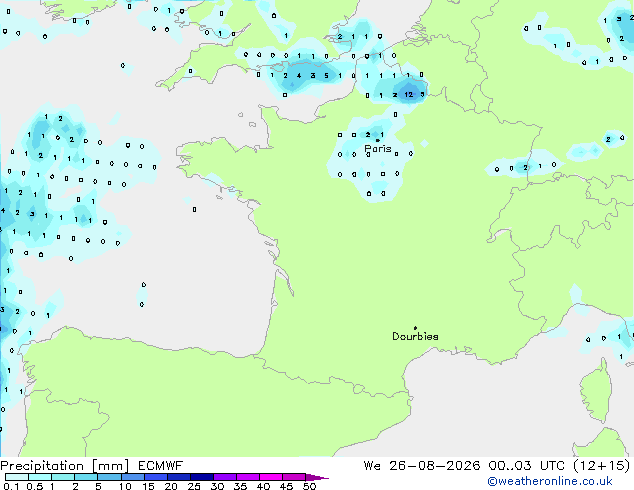Click the 25 legend scale label
The height and width of the screenshot is (490, 634).
194,486
